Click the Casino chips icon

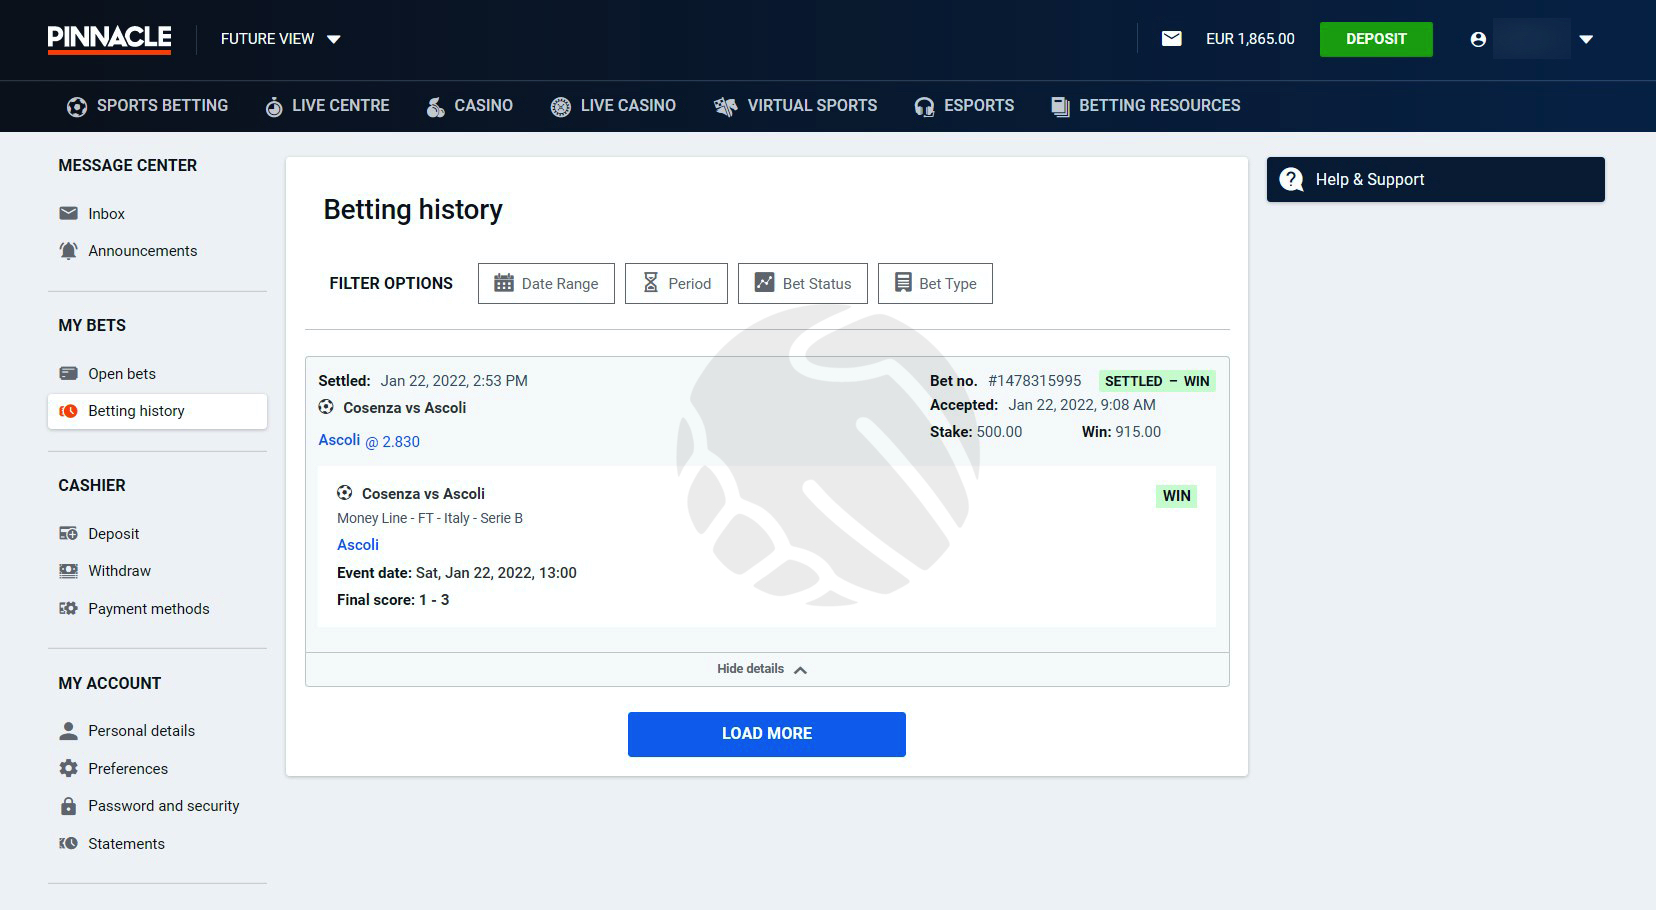click(x=436, y=107)
